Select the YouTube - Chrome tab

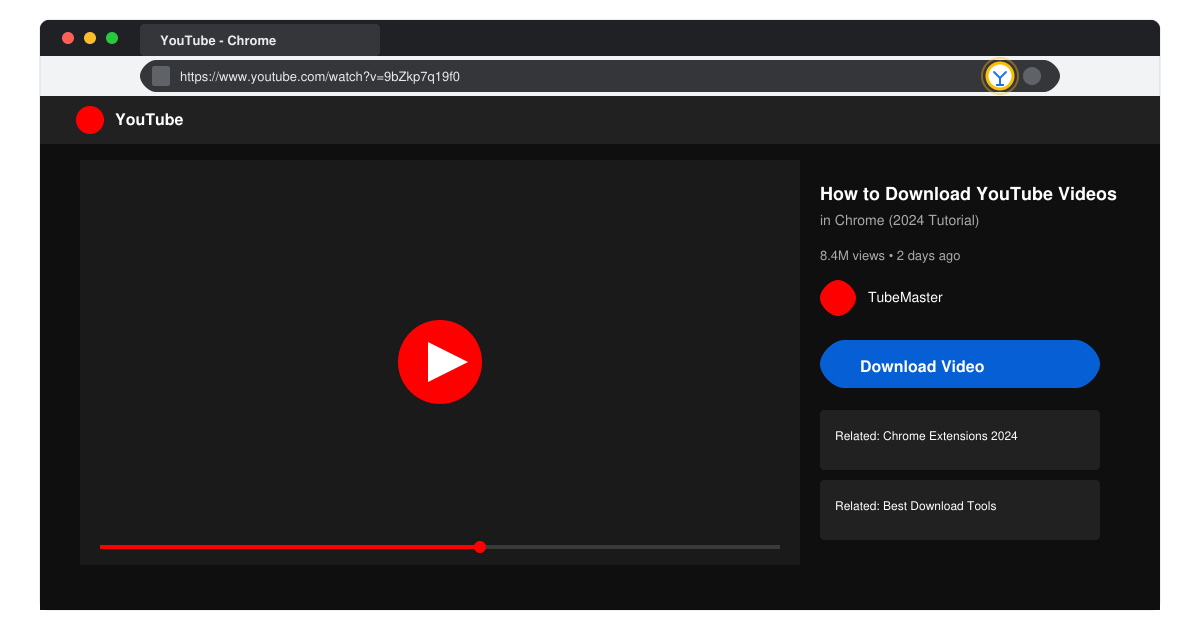(x=260, y=40)
